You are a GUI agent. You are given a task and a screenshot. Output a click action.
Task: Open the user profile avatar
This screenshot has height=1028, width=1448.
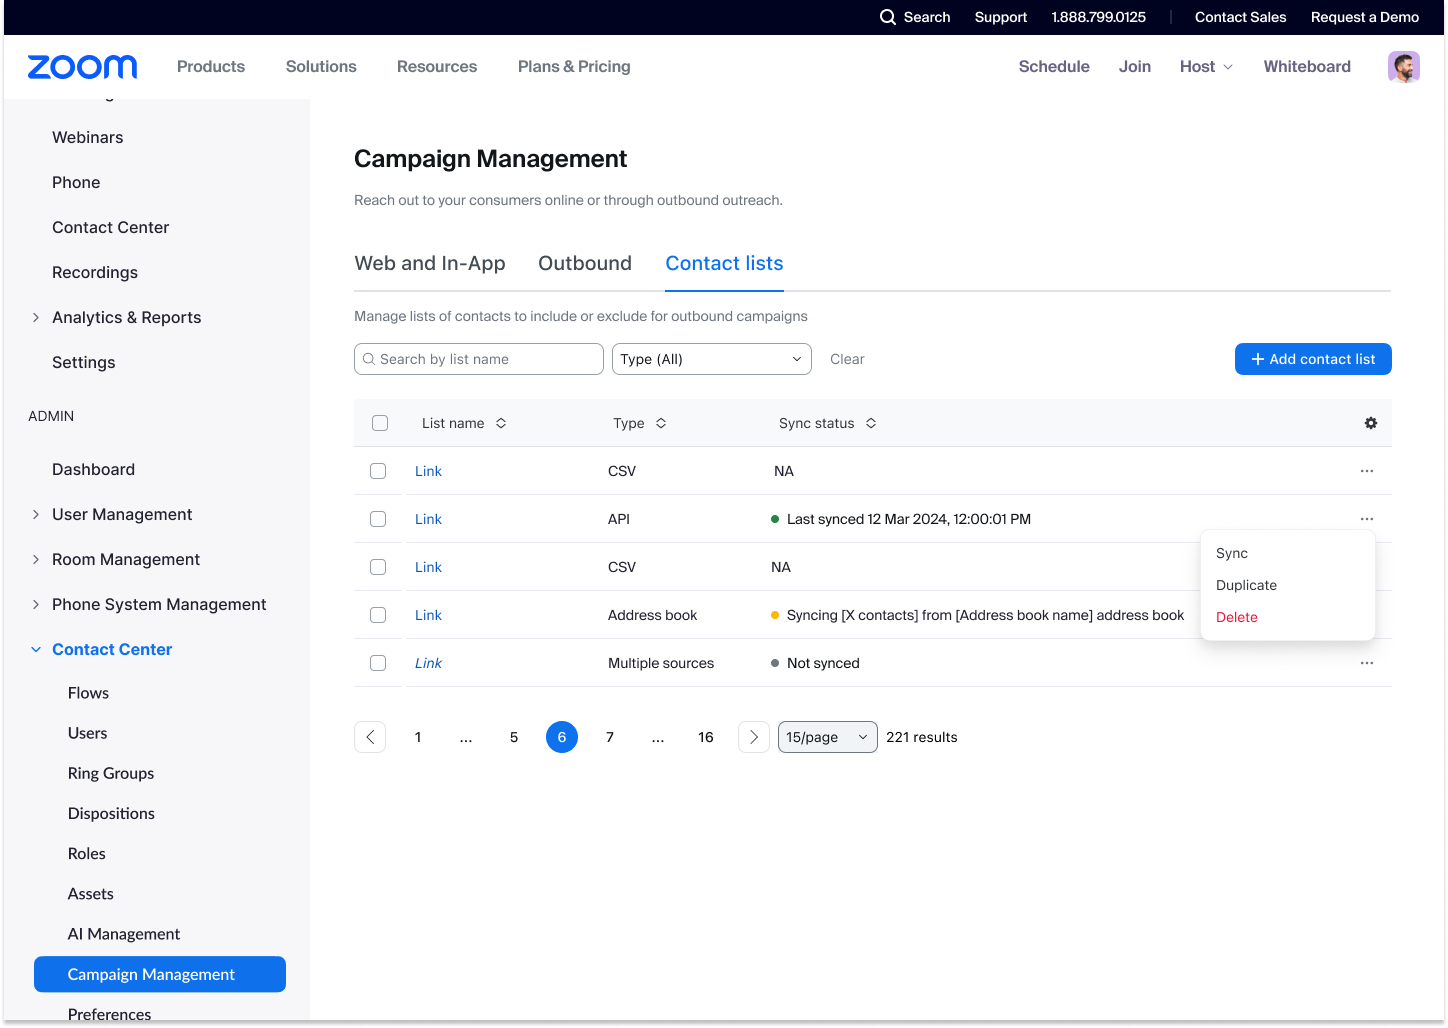pyautogui.click(x=1404, y=67)
